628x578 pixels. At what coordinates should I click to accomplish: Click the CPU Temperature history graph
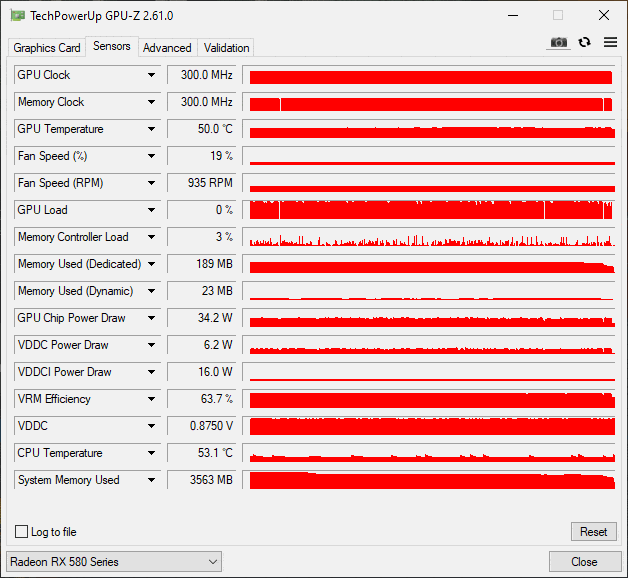click(x=429, y=453)
